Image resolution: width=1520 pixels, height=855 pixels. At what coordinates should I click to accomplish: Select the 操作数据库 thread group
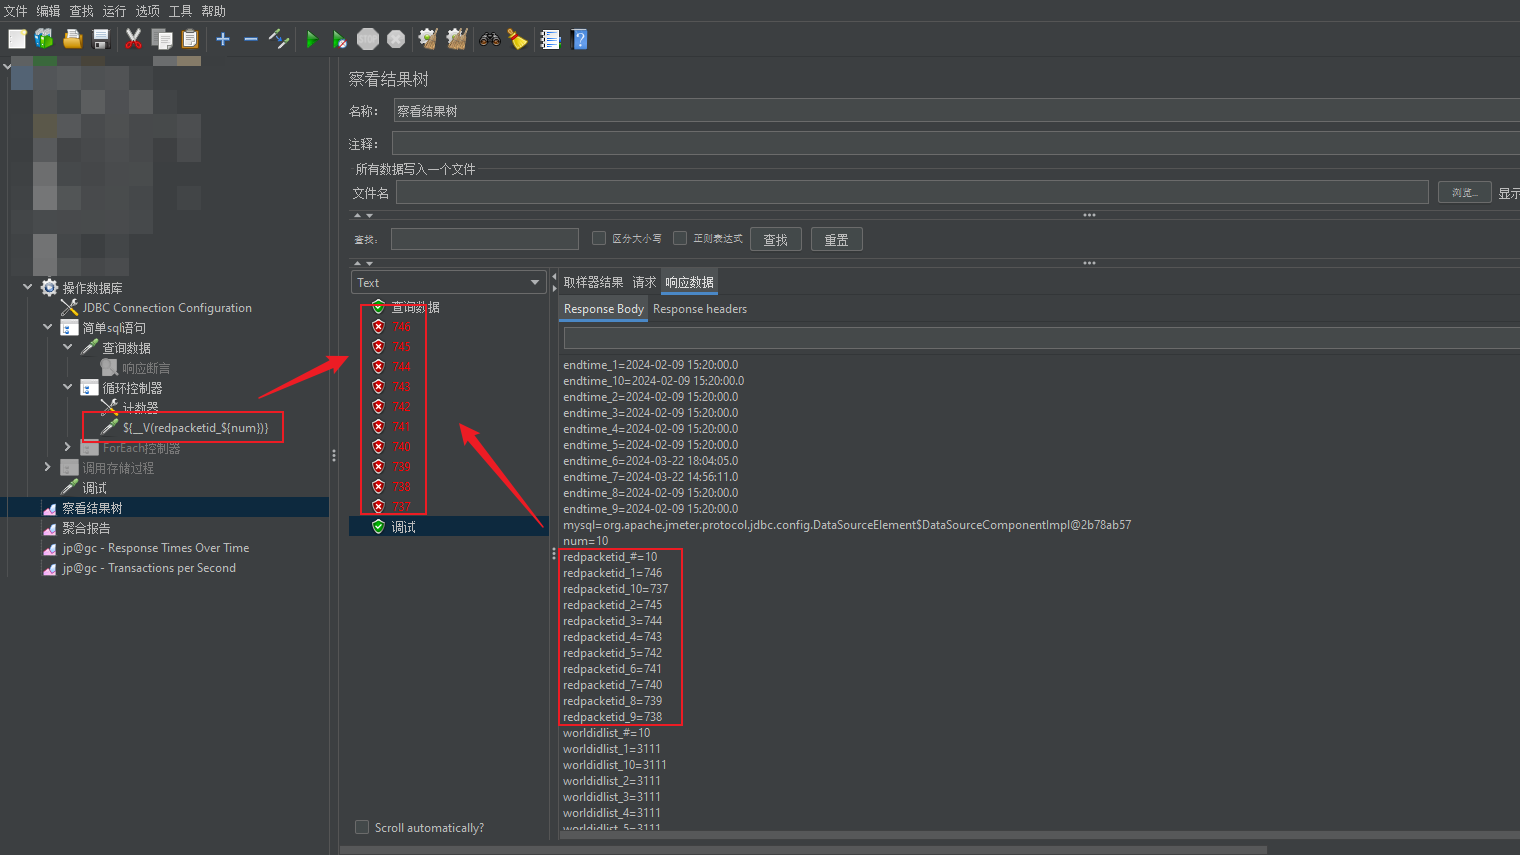coord(92,288)
